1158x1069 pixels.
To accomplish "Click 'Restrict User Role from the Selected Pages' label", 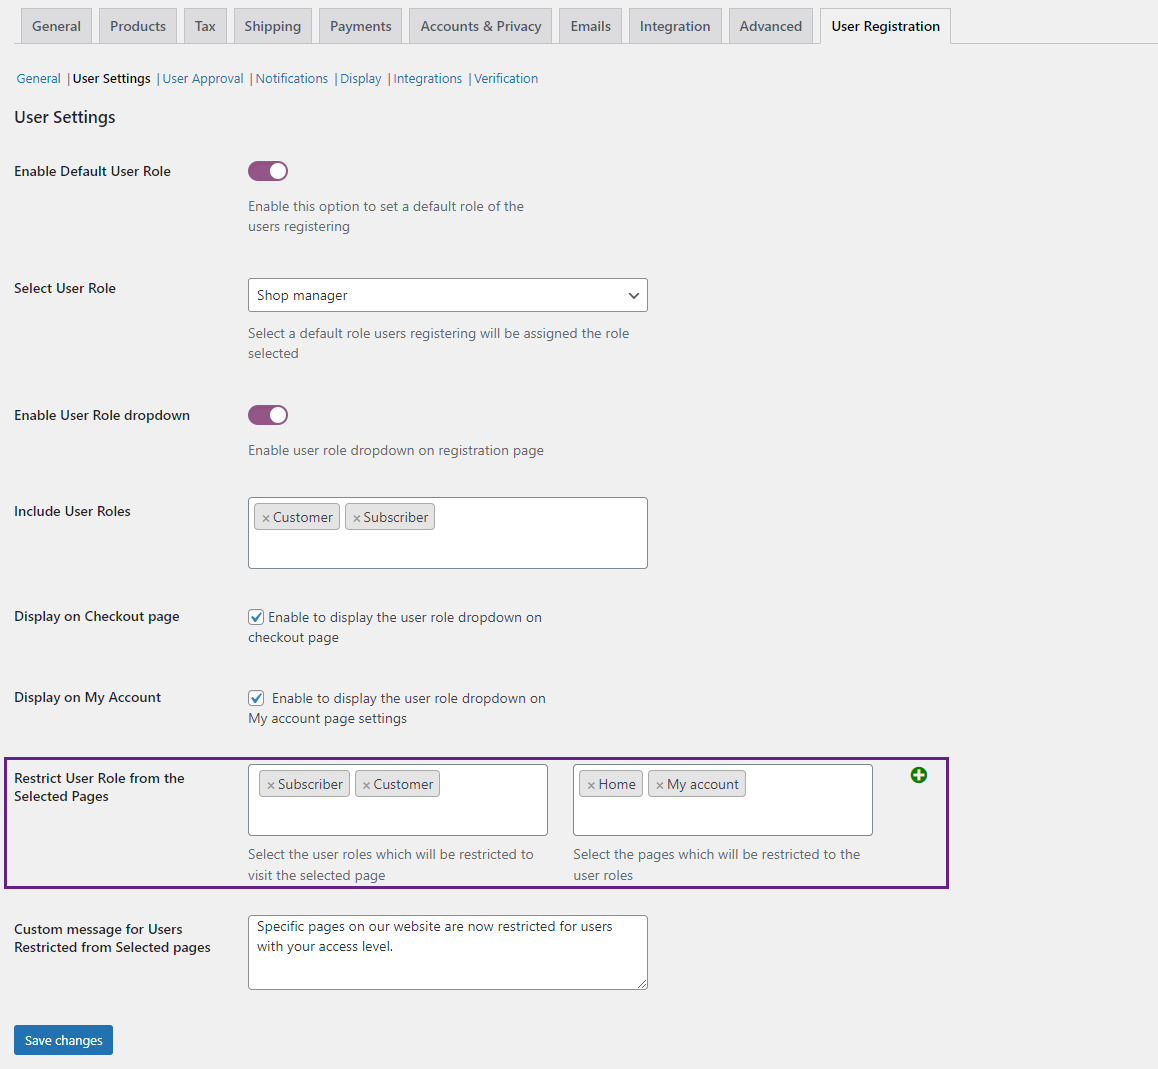I will [x=99, y=788].
